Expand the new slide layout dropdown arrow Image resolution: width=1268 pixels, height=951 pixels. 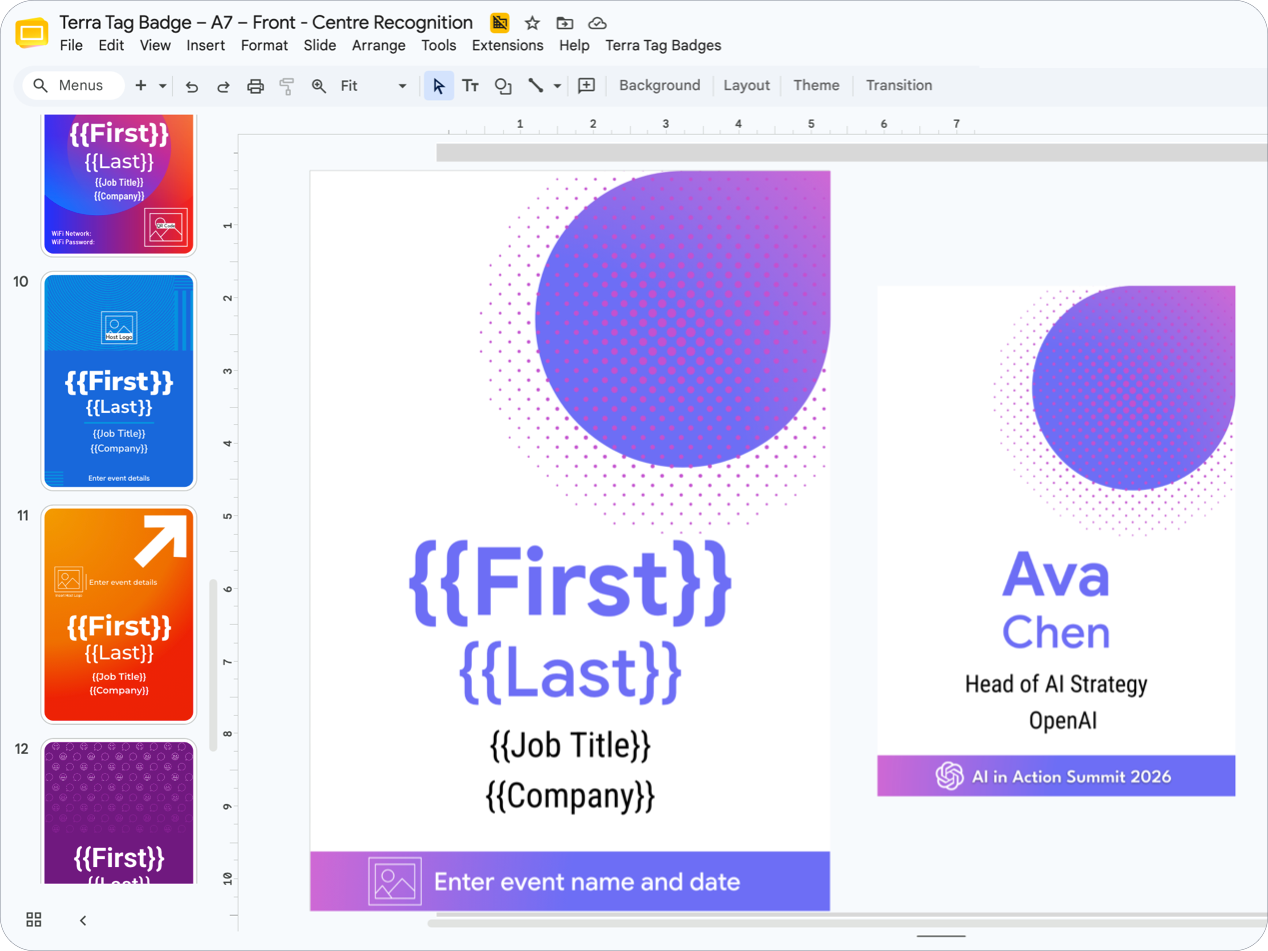pyautogui.click(x=162, y=86)
